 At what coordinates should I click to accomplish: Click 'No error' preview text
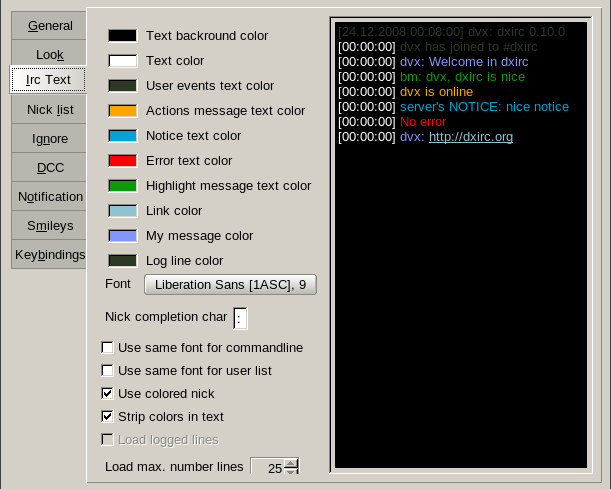pyautogui.click(x=423, y=122)
